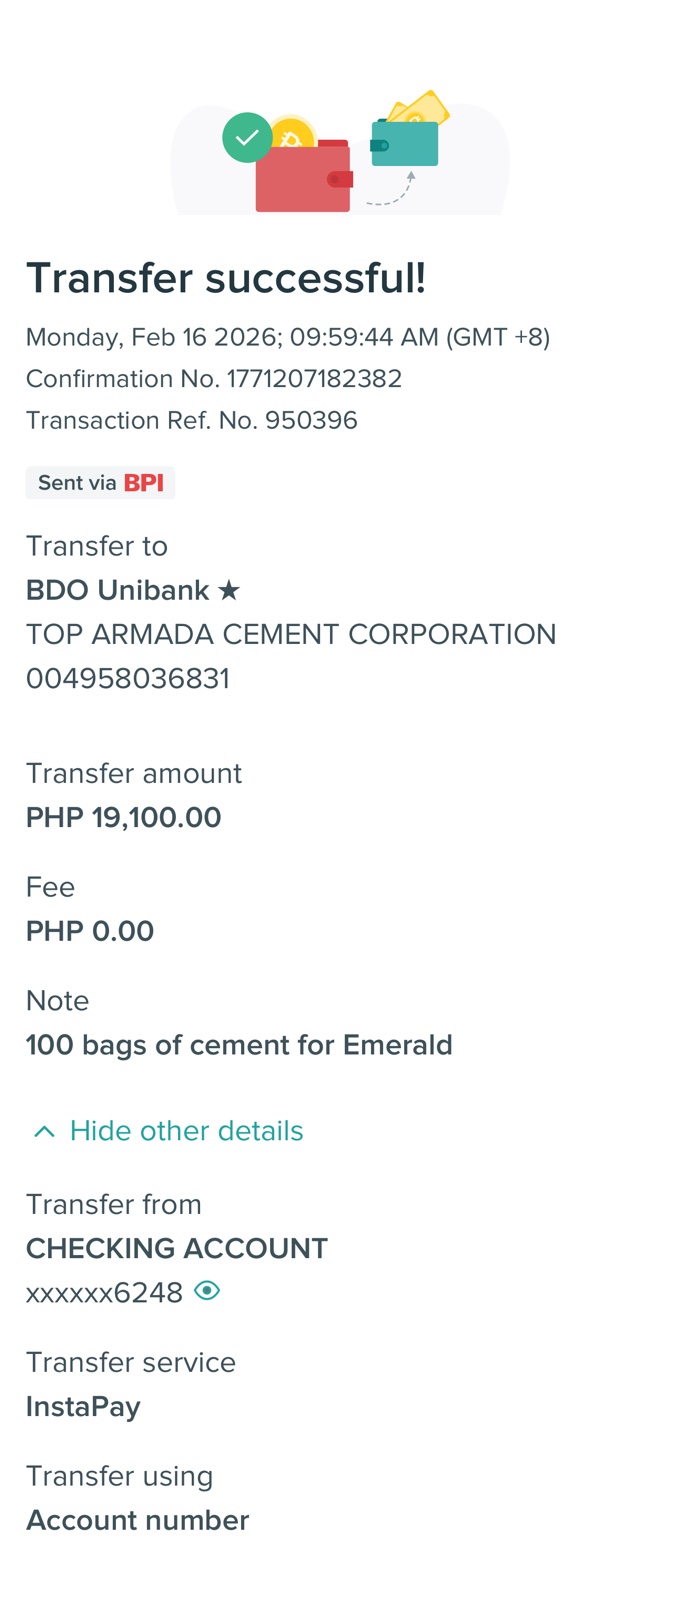Click the Sent via BPI badge
Viewport: 679px width, 1600px height.
tap(100, 483)
